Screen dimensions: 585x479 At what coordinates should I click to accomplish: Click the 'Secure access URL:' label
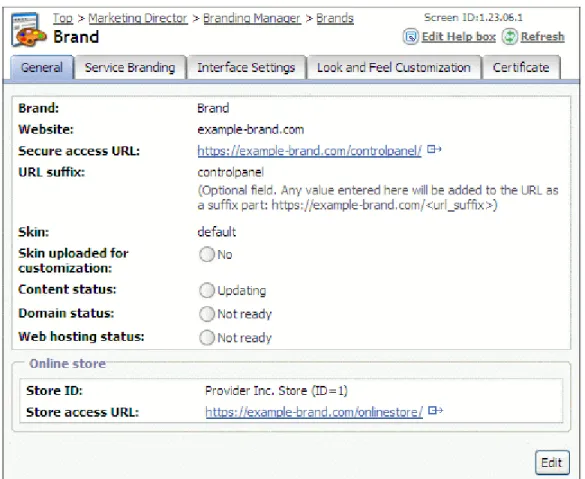(x=79, y=151)
